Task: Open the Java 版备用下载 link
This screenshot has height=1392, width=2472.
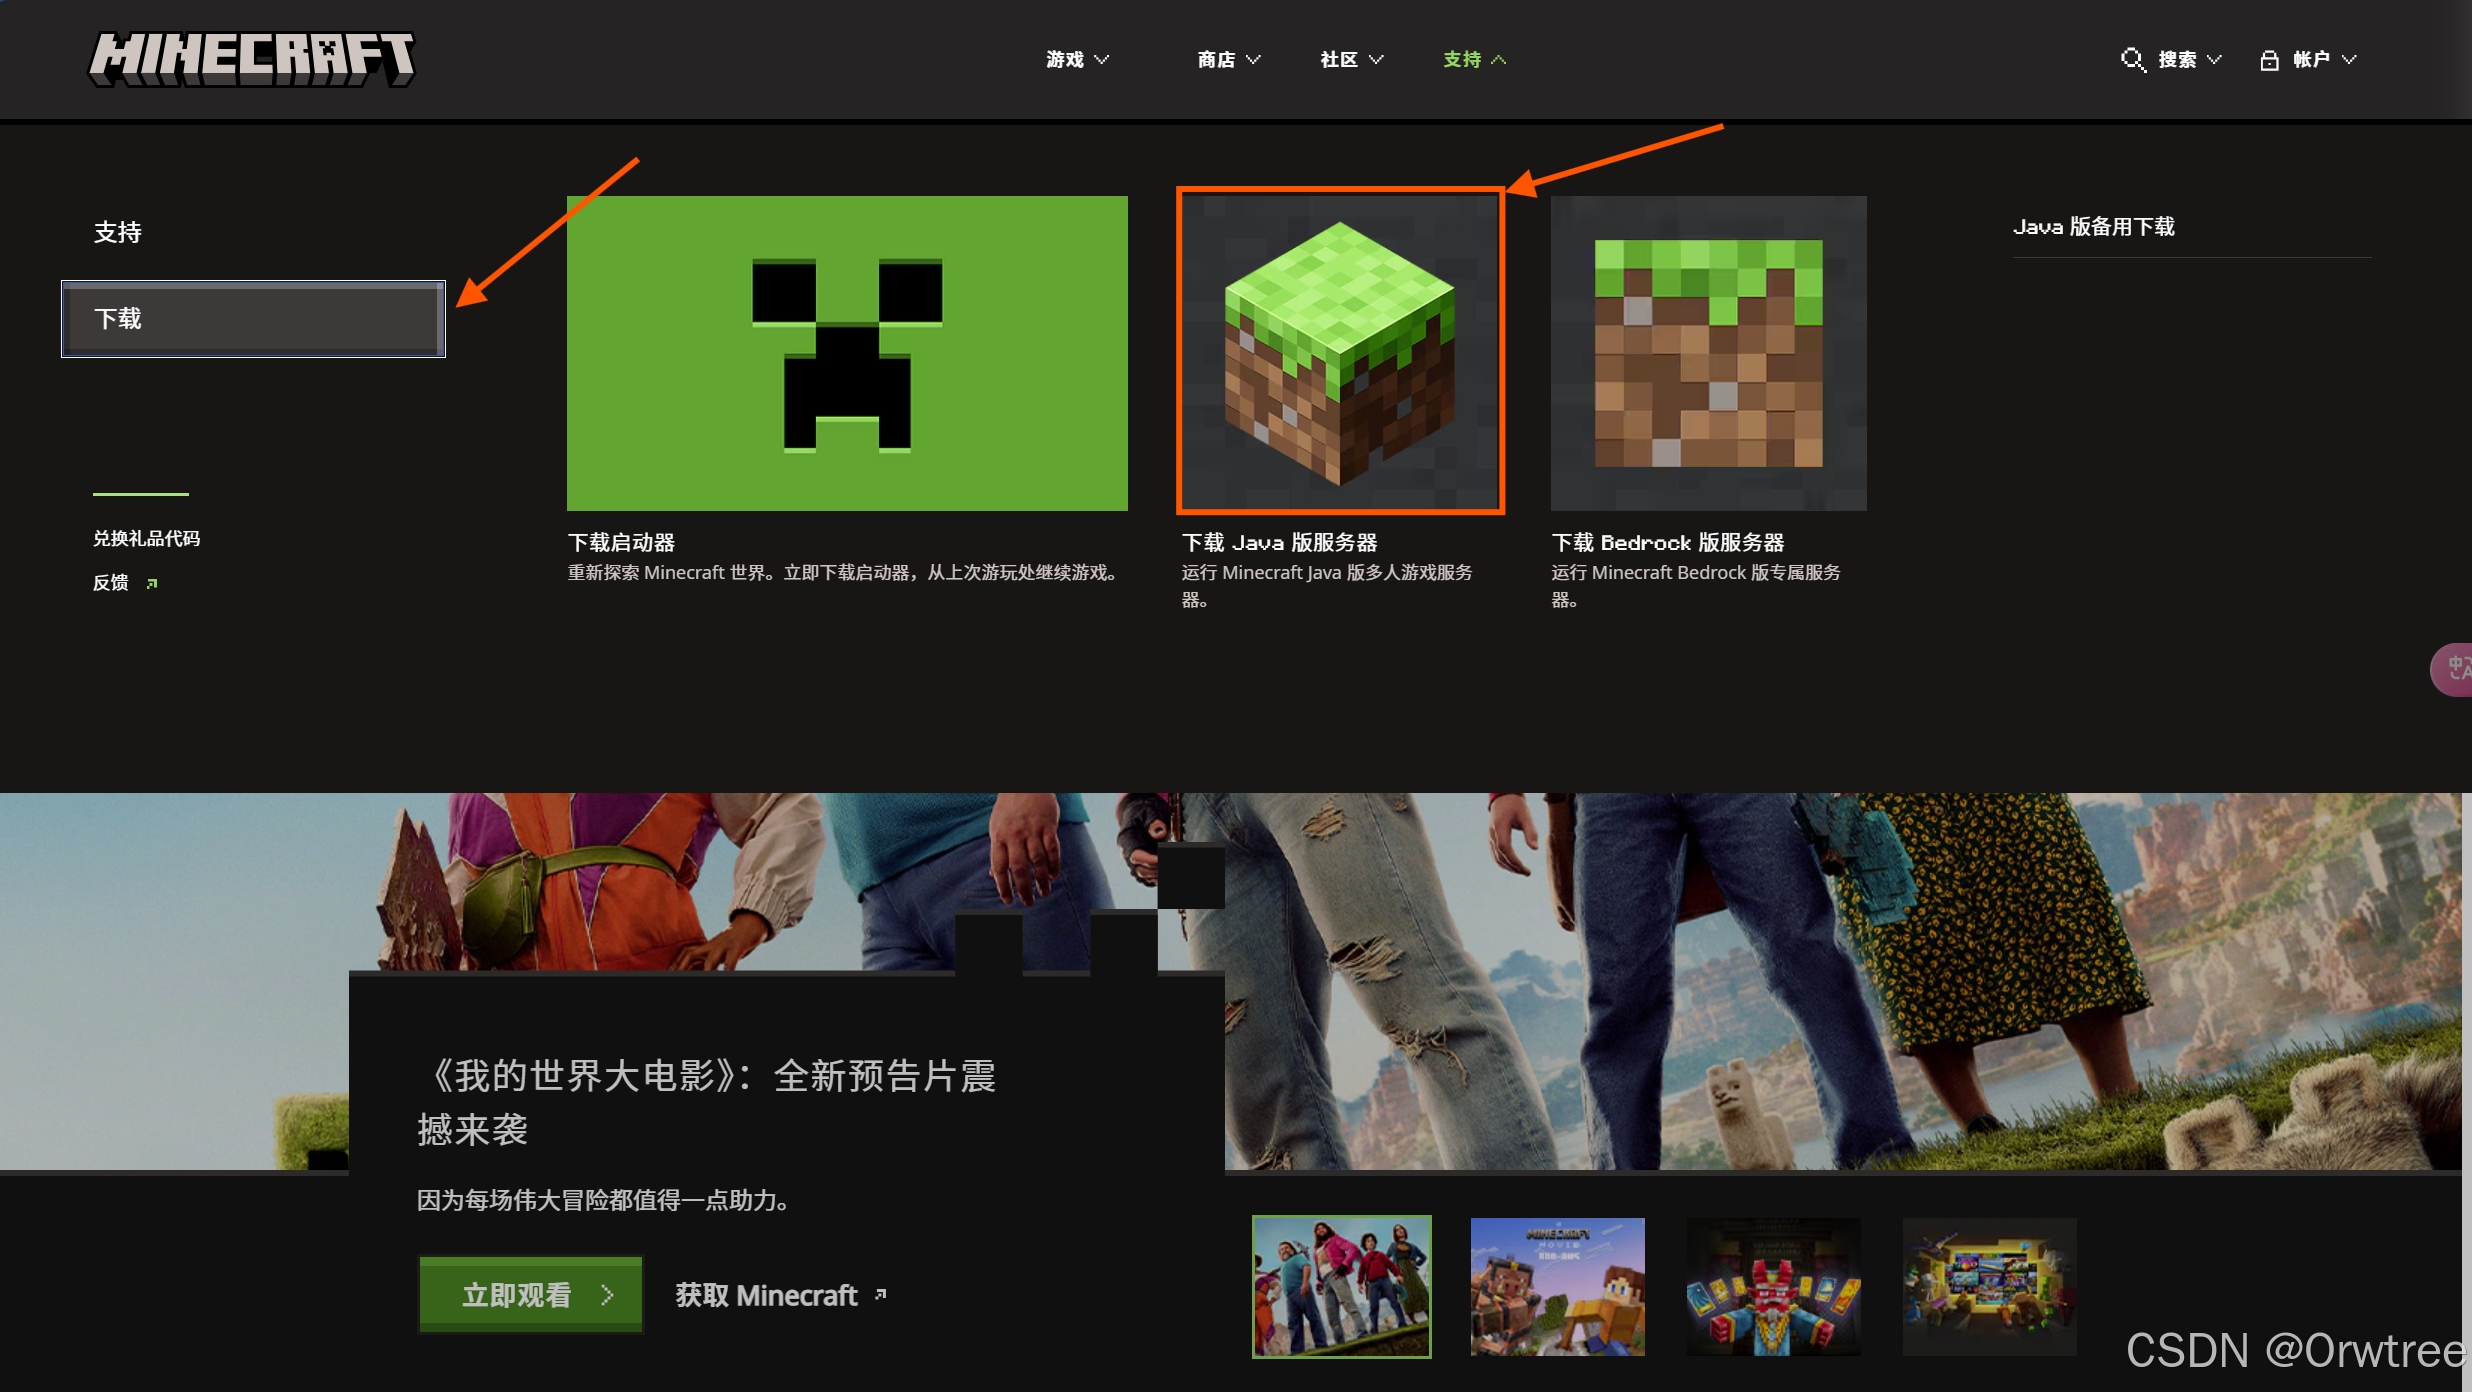Action: tap(2093, 227)
